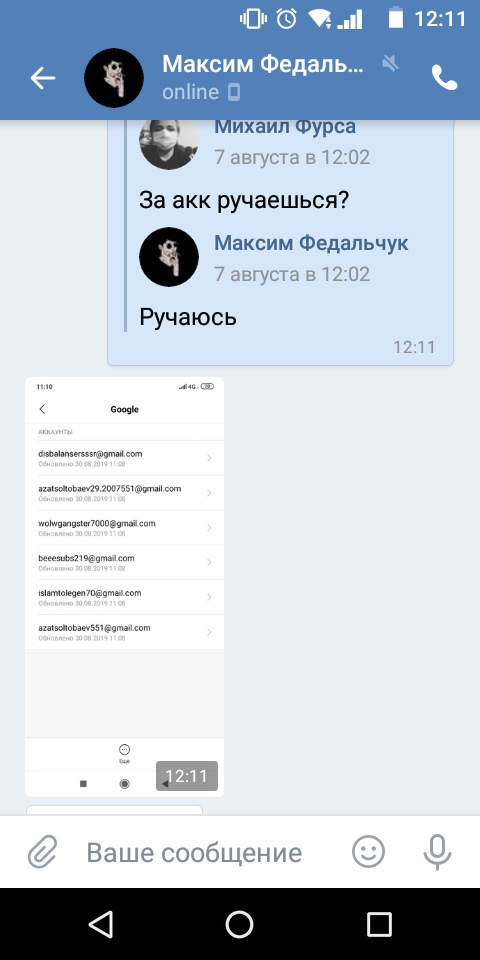480x960 pixels.
Task: Open Максим Федальчук's header avatar
Action: (x=114, y=78)
